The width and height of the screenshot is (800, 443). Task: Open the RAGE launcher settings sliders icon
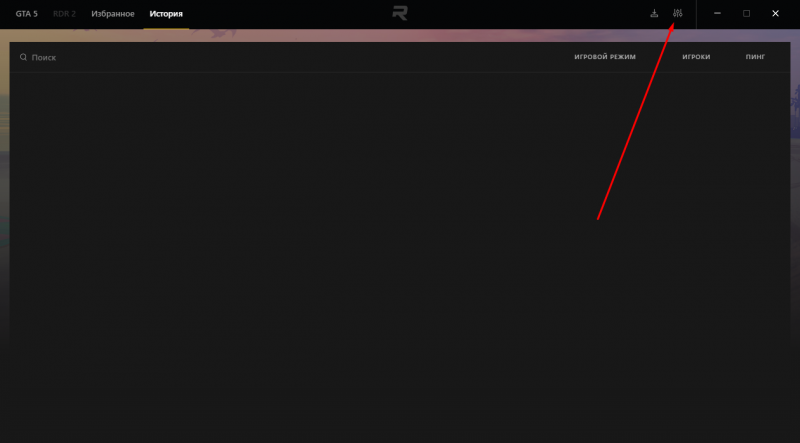point(678,14)
